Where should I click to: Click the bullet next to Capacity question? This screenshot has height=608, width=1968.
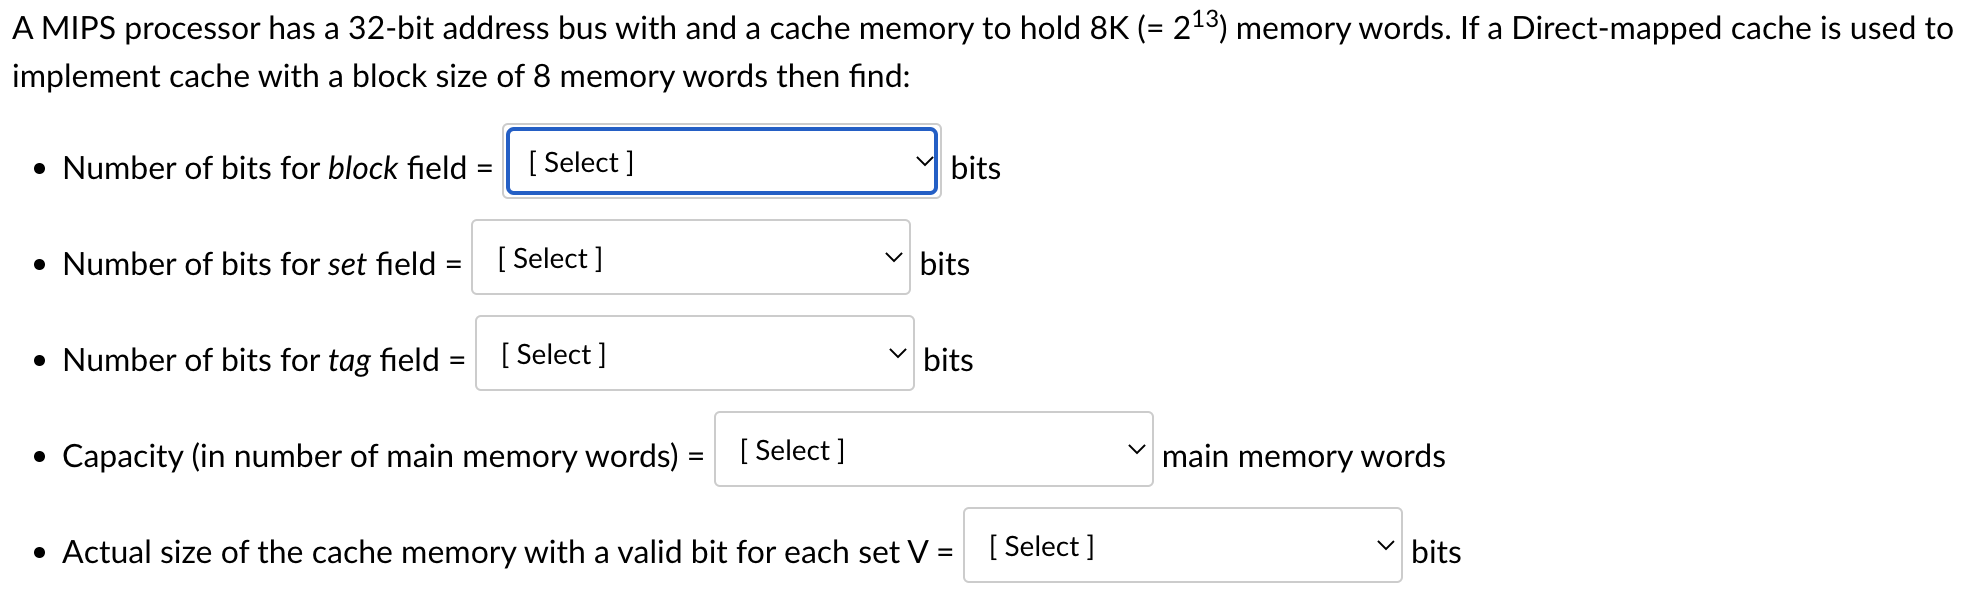point(39,457)
